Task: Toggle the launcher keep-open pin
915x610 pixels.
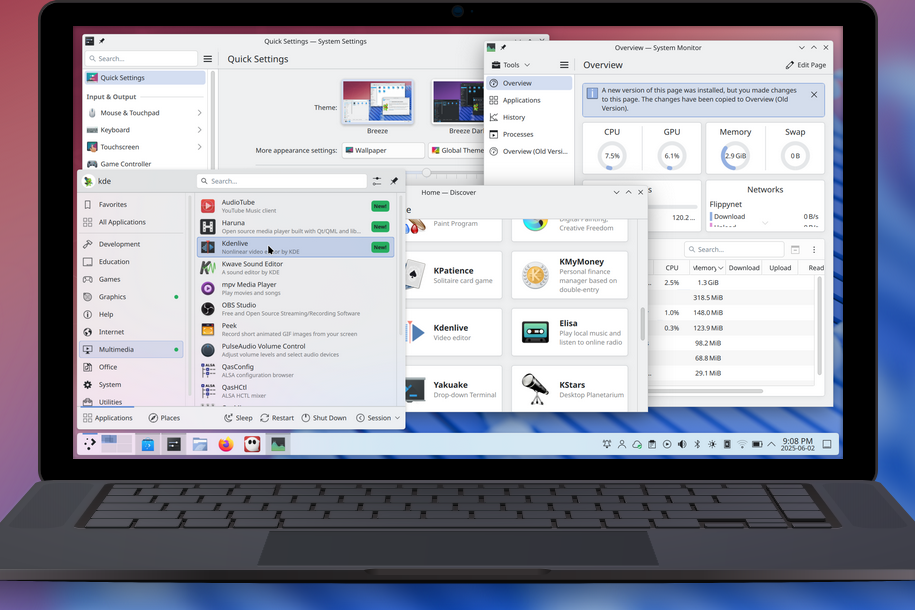Action: click(x=394, y=181)
